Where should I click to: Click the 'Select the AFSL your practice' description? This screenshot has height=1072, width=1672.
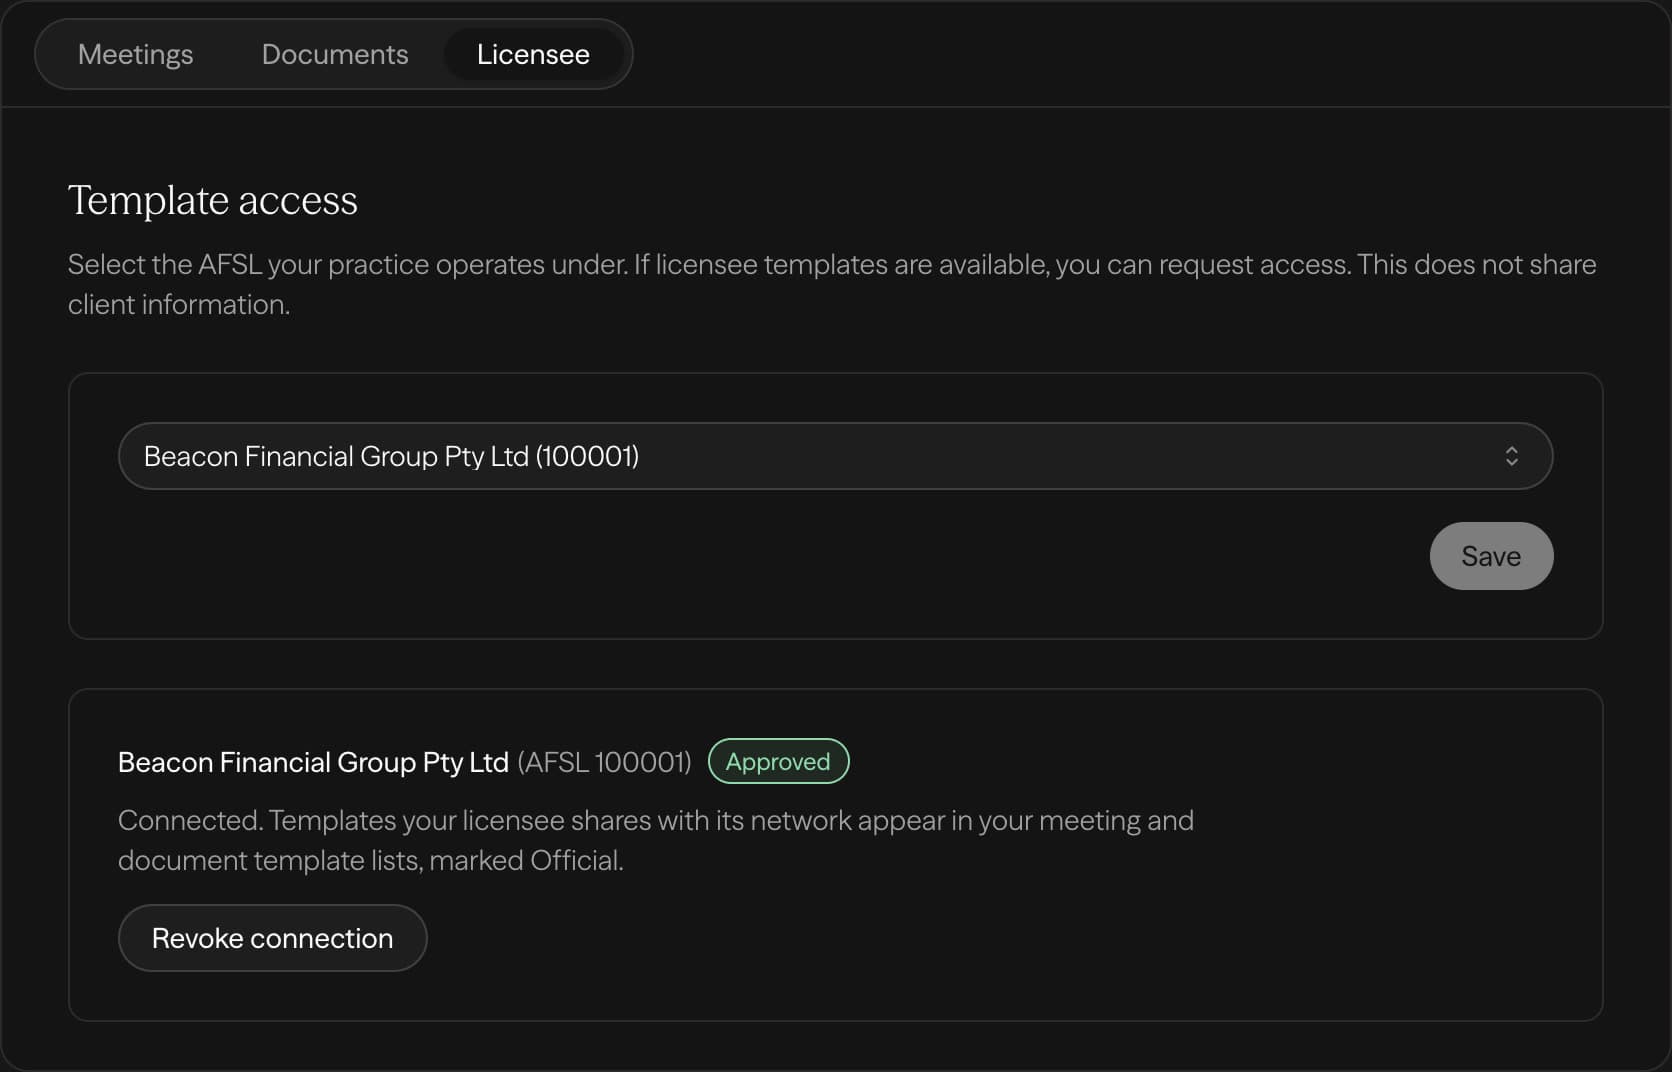832,284
